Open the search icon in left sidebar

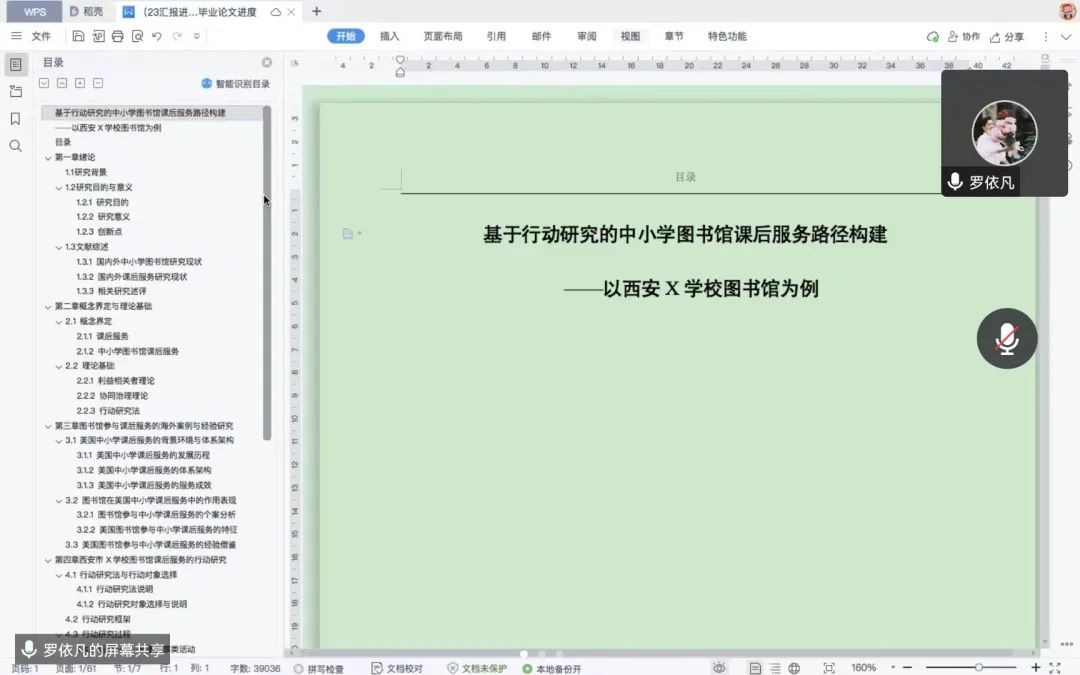click(15, 146)
